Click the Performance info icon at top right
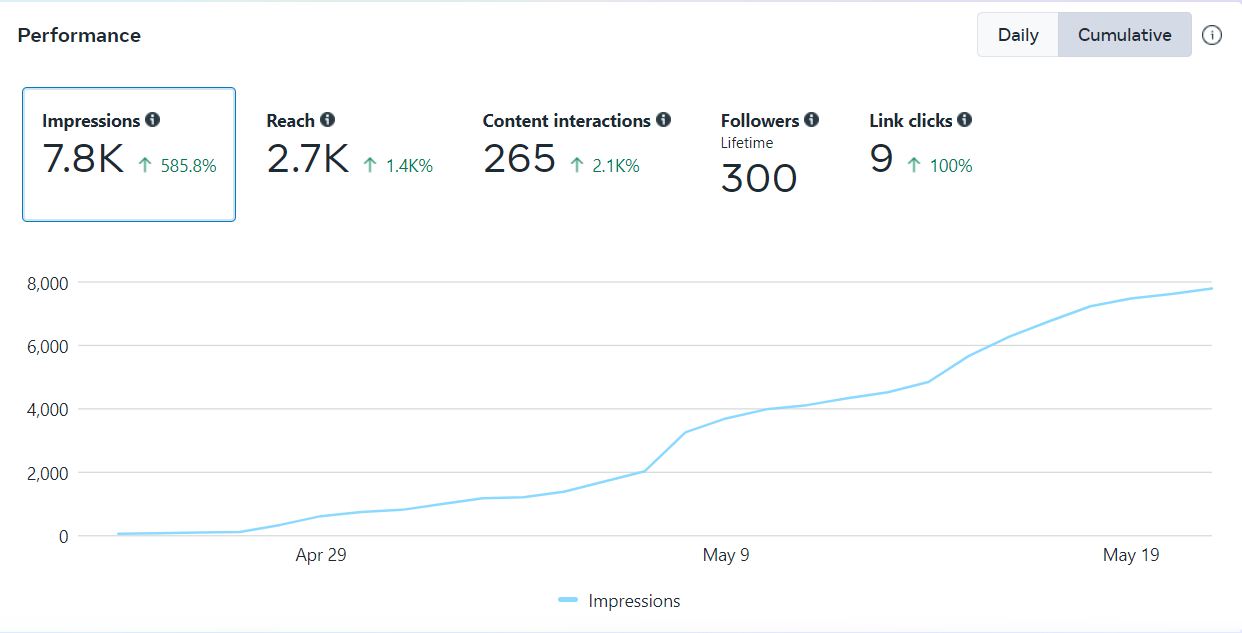Screen dimensions: 1242x633 [x=1212, y=35]
